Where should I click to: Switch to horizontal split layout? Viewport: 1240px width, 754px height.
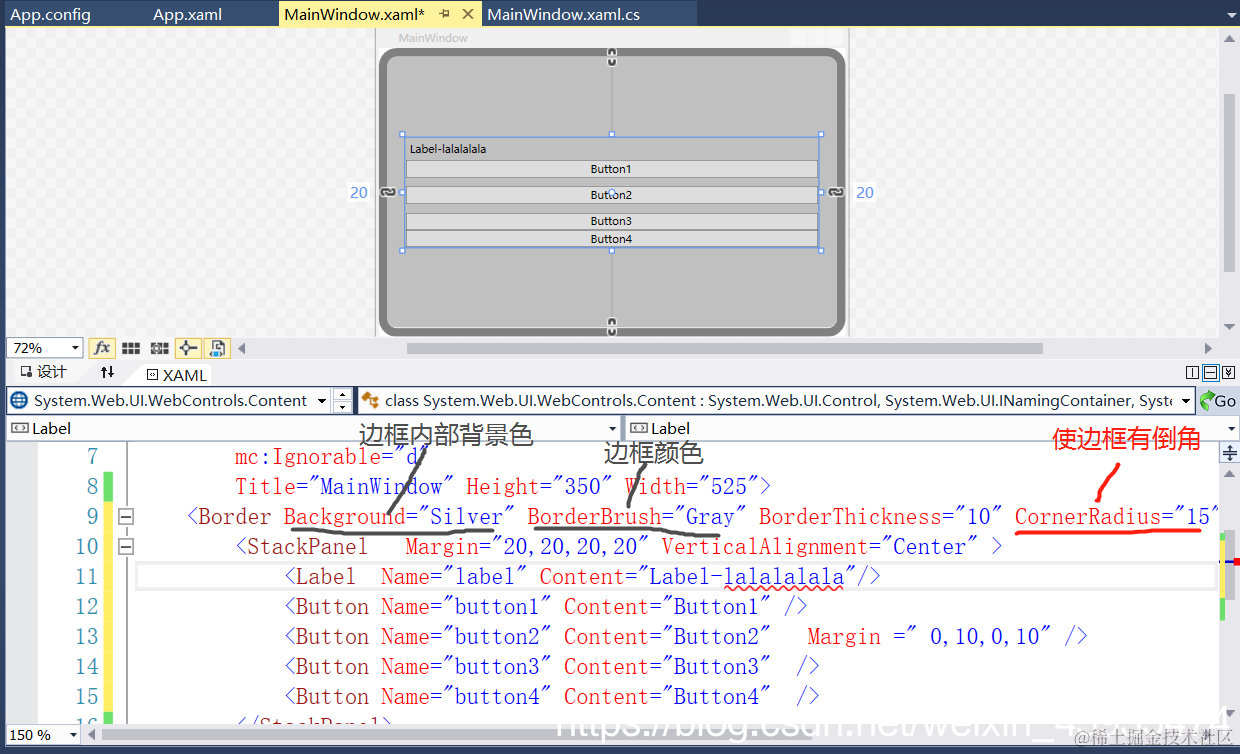[x=1210, y=373]
